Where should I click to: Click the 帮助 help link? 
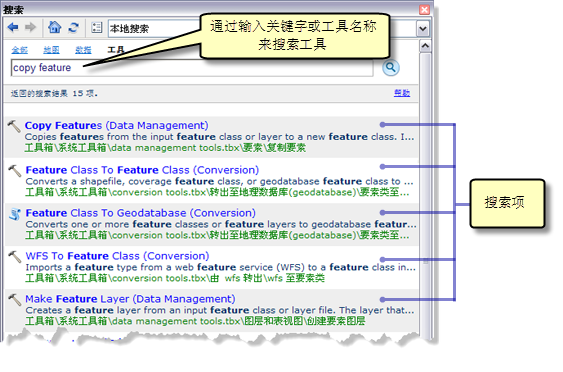[x=402, y=93]
